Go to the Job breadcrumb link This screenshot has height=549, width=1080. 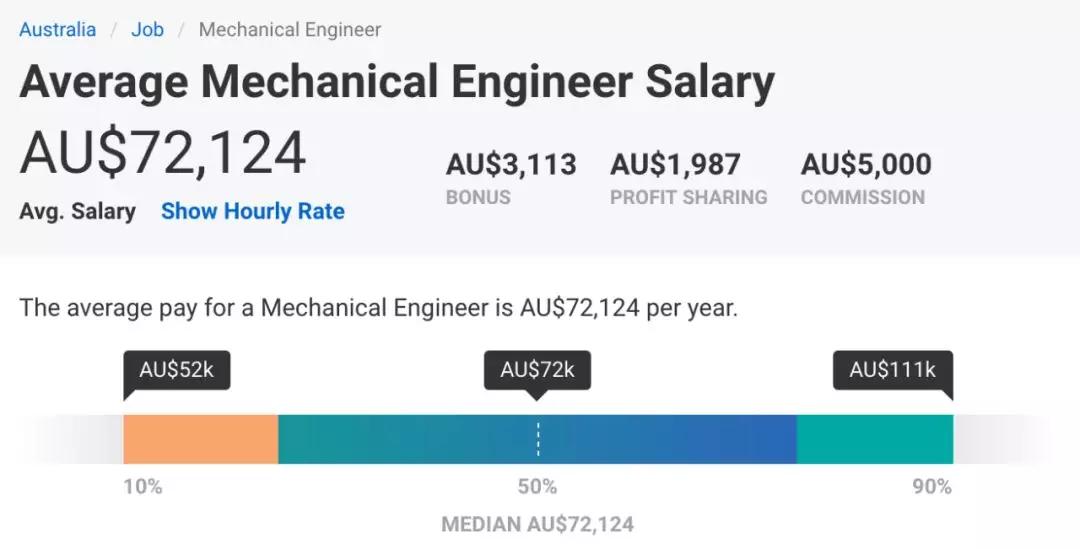[147, 30]
